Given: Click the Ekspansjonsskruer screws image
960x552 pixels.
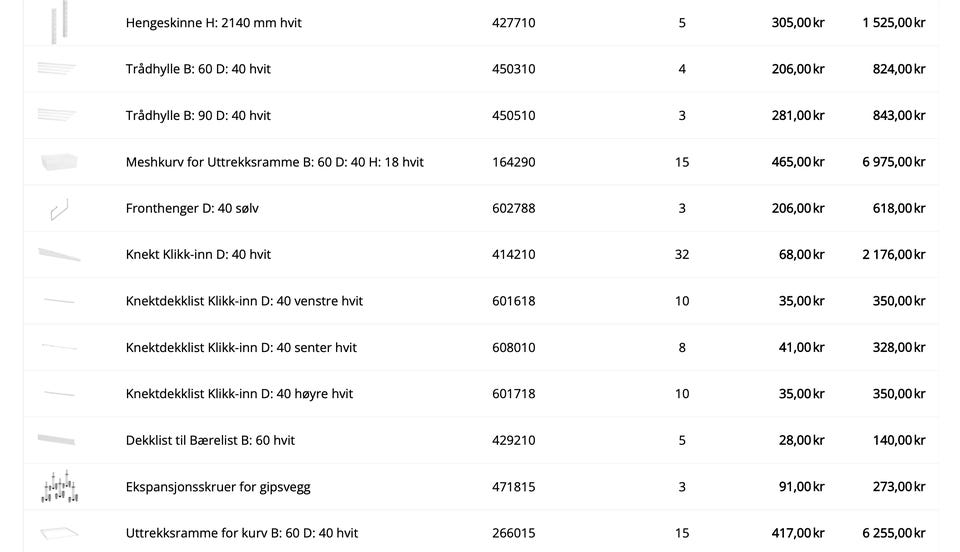Looking at the screenshot, I should [x=59, y=487].
